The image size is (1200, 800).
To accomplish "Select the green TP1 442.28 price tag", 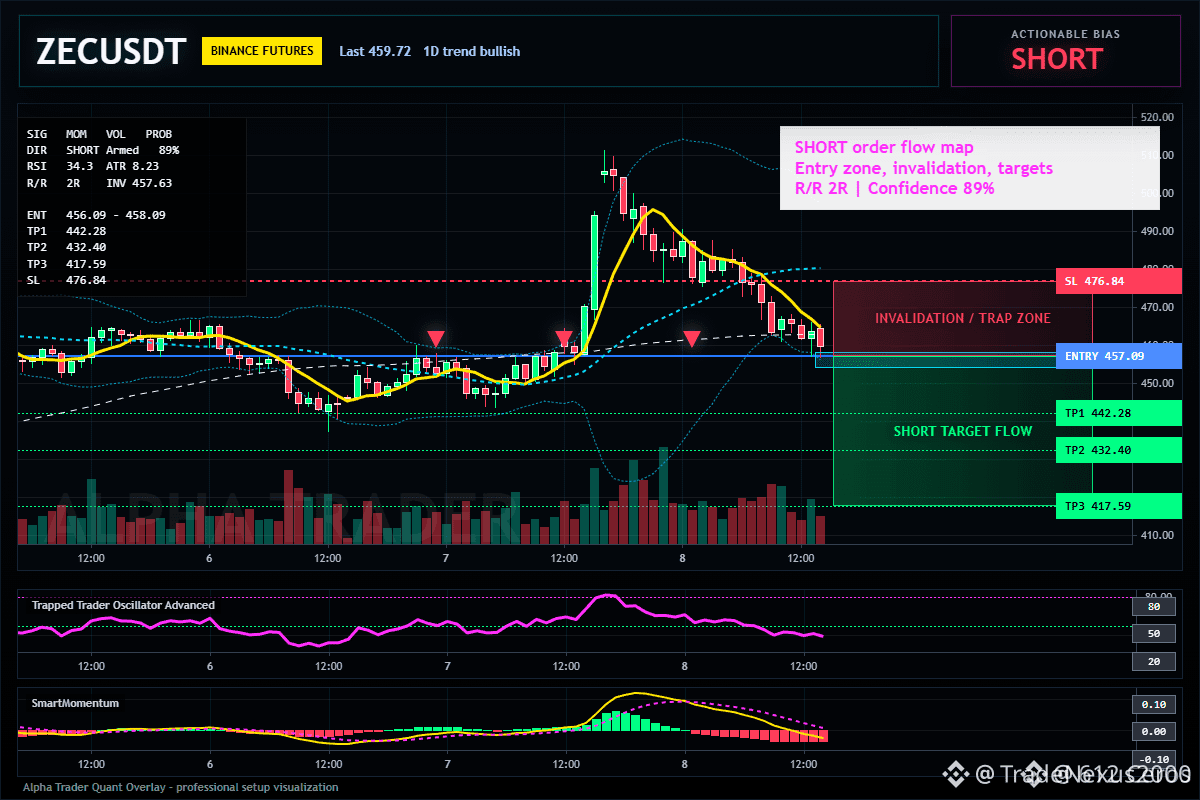I will [x=1119, y=413].
